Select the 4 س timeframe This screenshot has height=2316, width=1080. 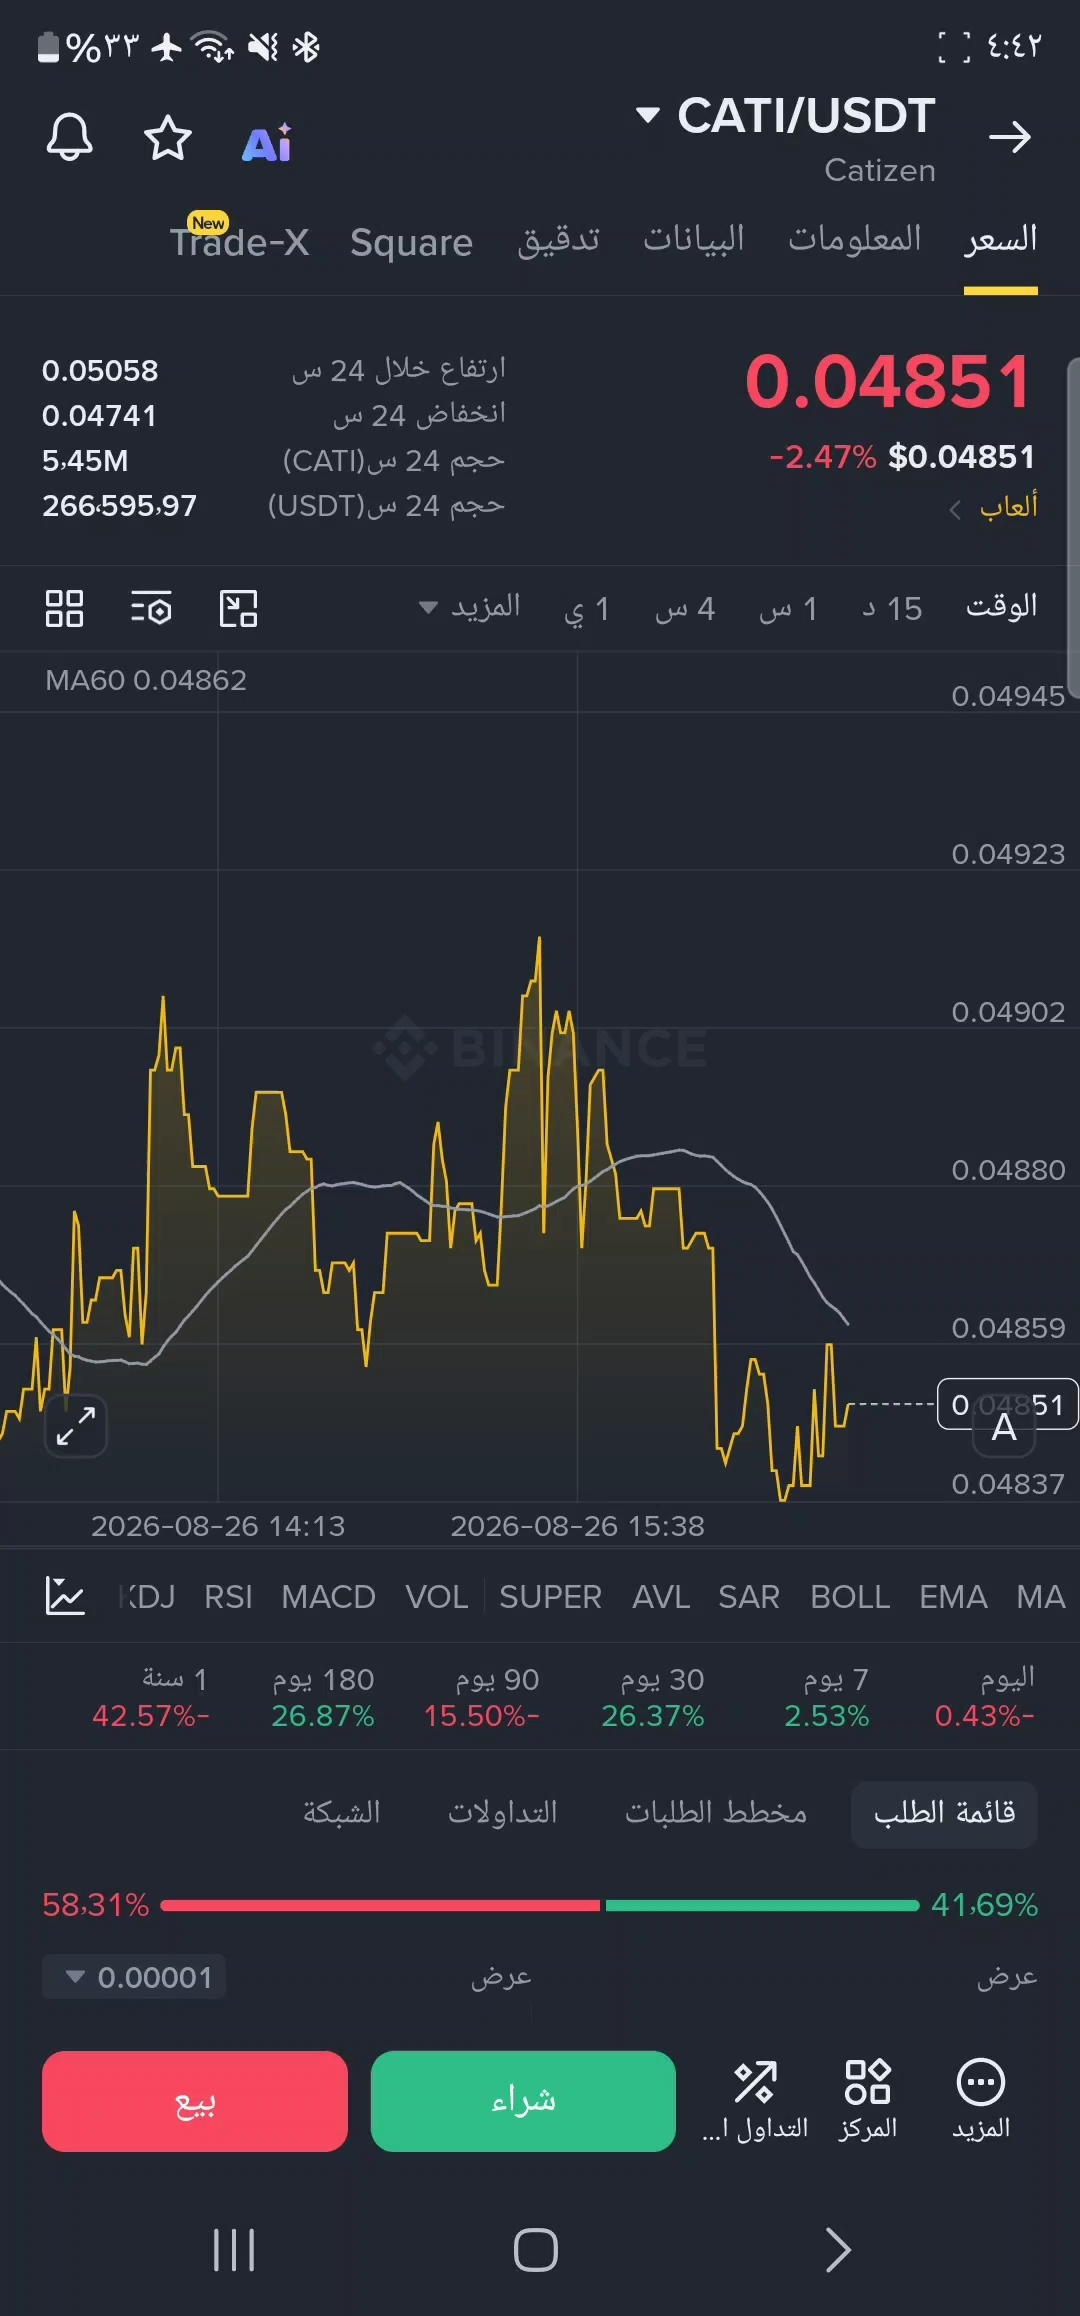pyautogui.click(x=685, y=608)
